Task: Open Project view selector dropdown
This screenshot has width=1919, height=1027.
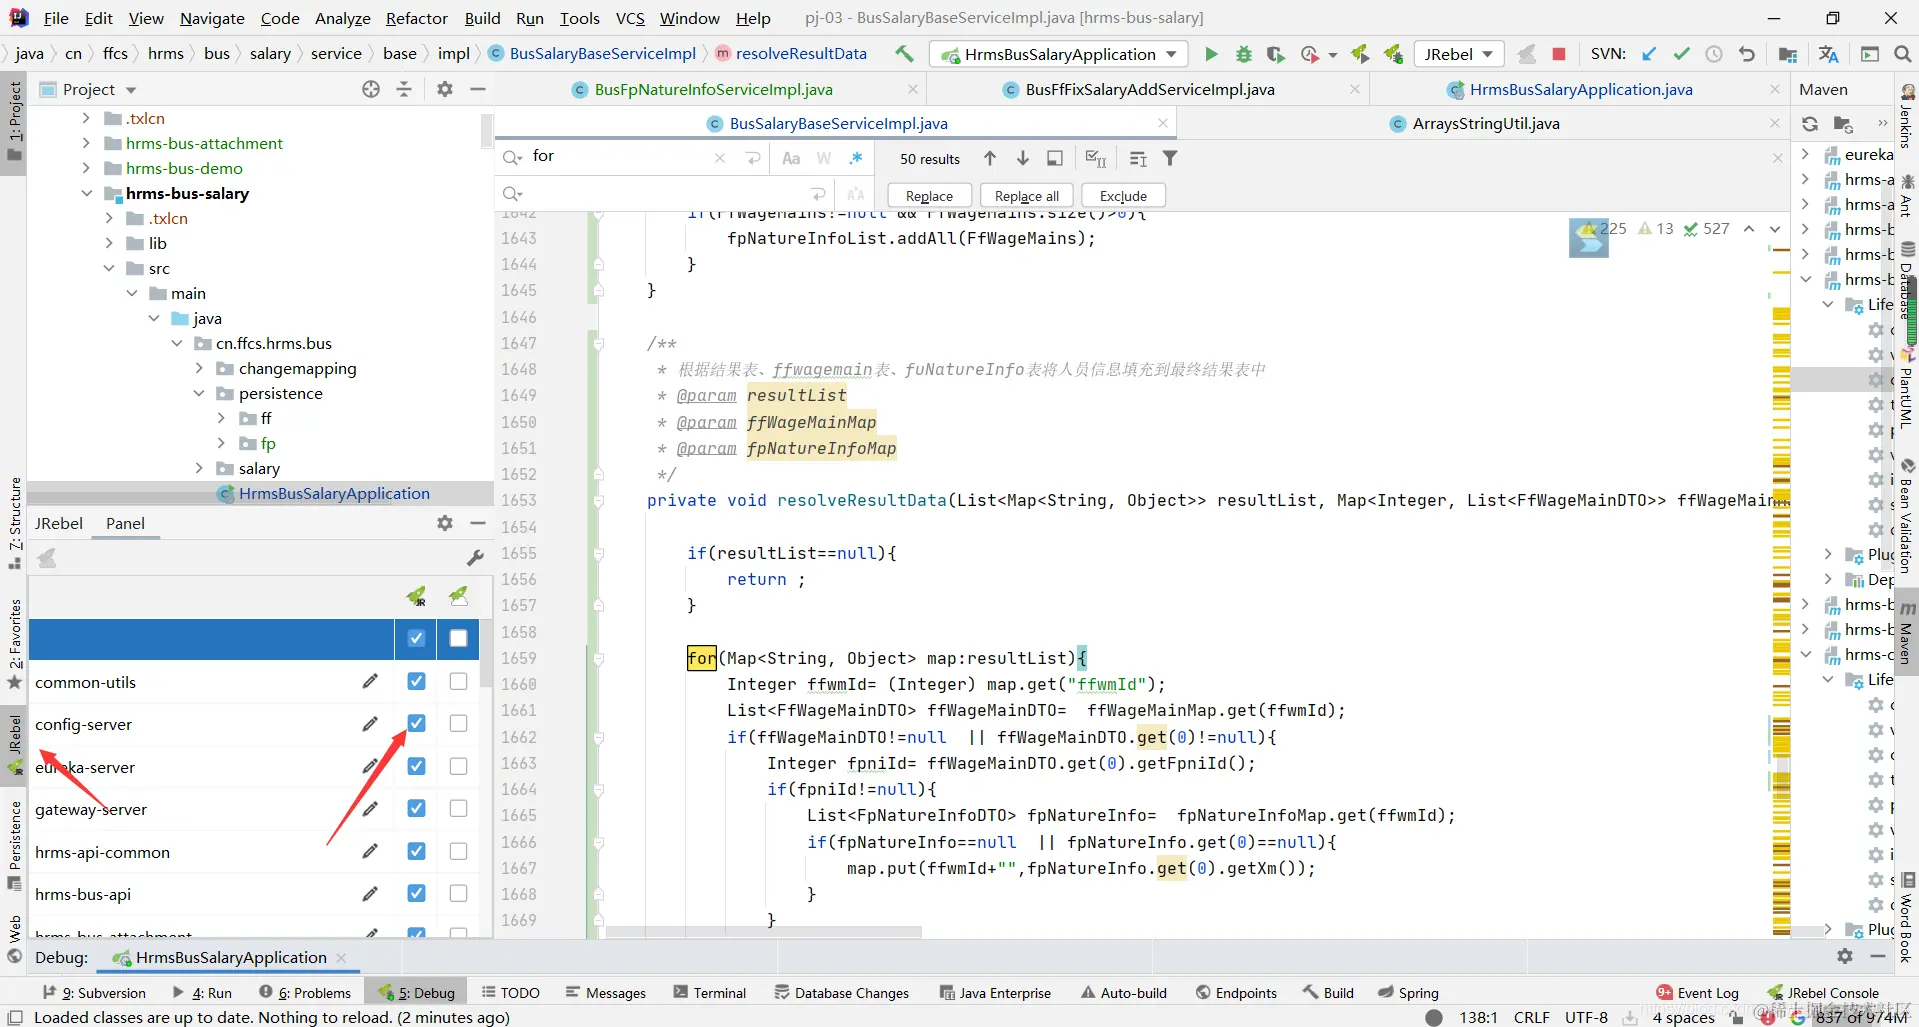Action: point(131,90)
